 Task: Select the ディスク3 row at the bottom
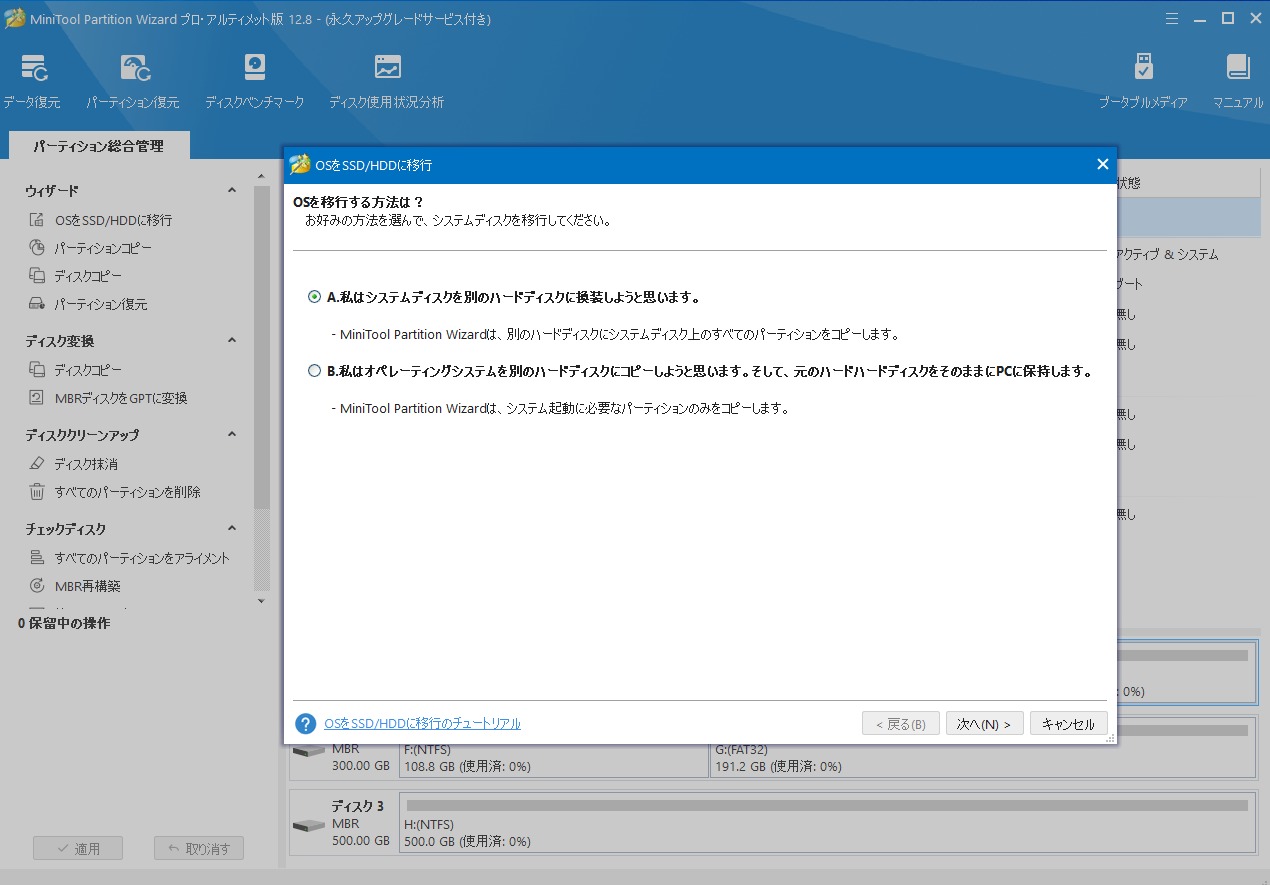[x=343, y=822]
